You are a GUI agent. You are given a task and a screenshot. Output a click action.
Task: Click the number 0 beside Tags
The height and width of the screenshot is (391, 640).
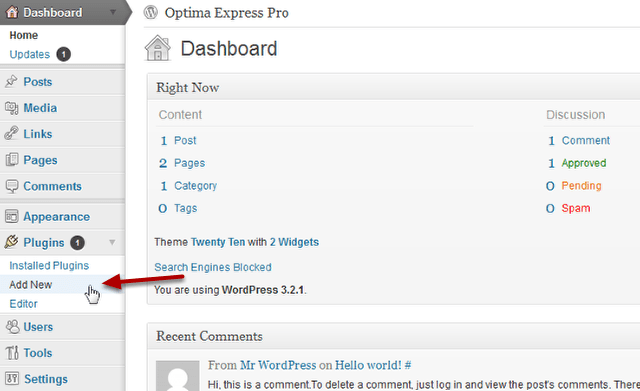pyautogui.click(x=162, y=209)
